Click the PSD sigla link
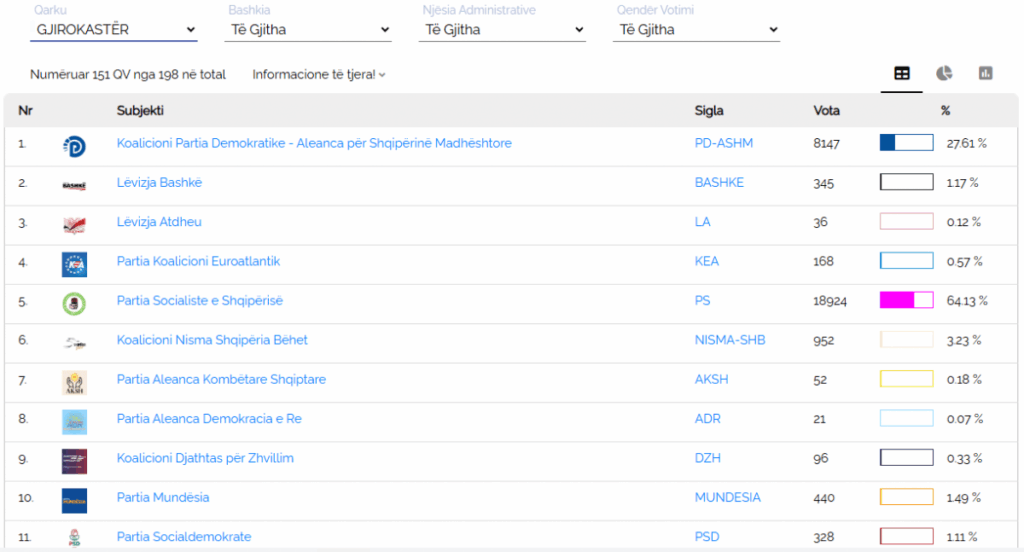Image resolution: width=1024 pixels, height=552 pixels. (707, 536)
